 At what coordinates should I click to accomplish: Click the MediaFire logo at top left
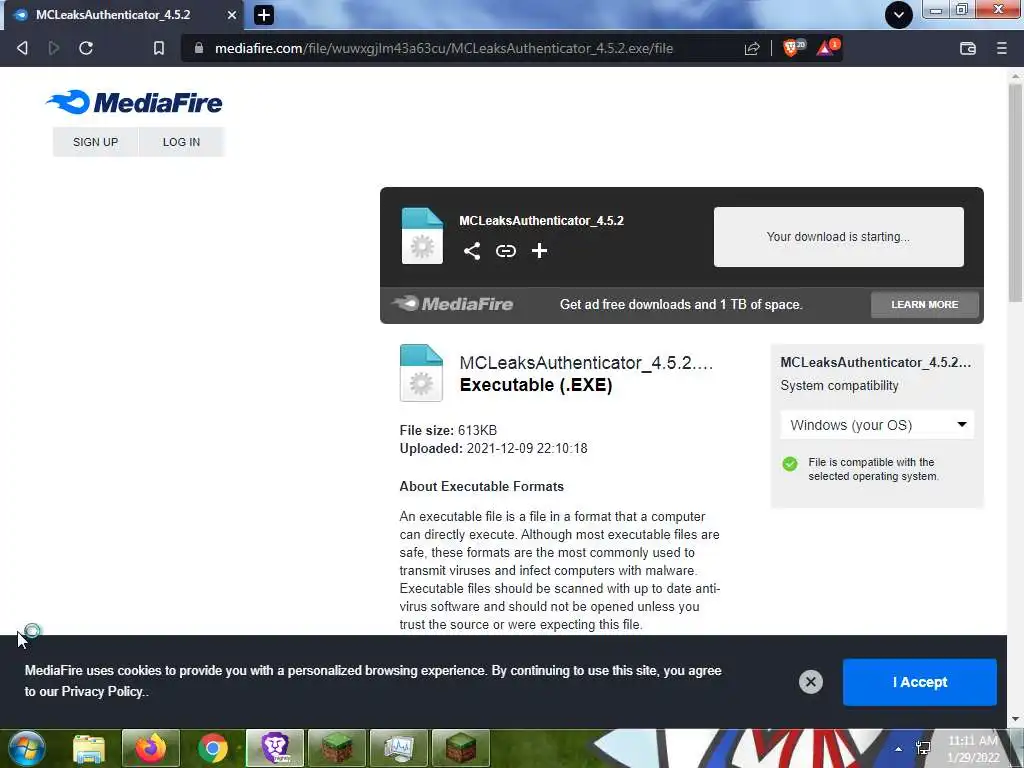point(134,102)
